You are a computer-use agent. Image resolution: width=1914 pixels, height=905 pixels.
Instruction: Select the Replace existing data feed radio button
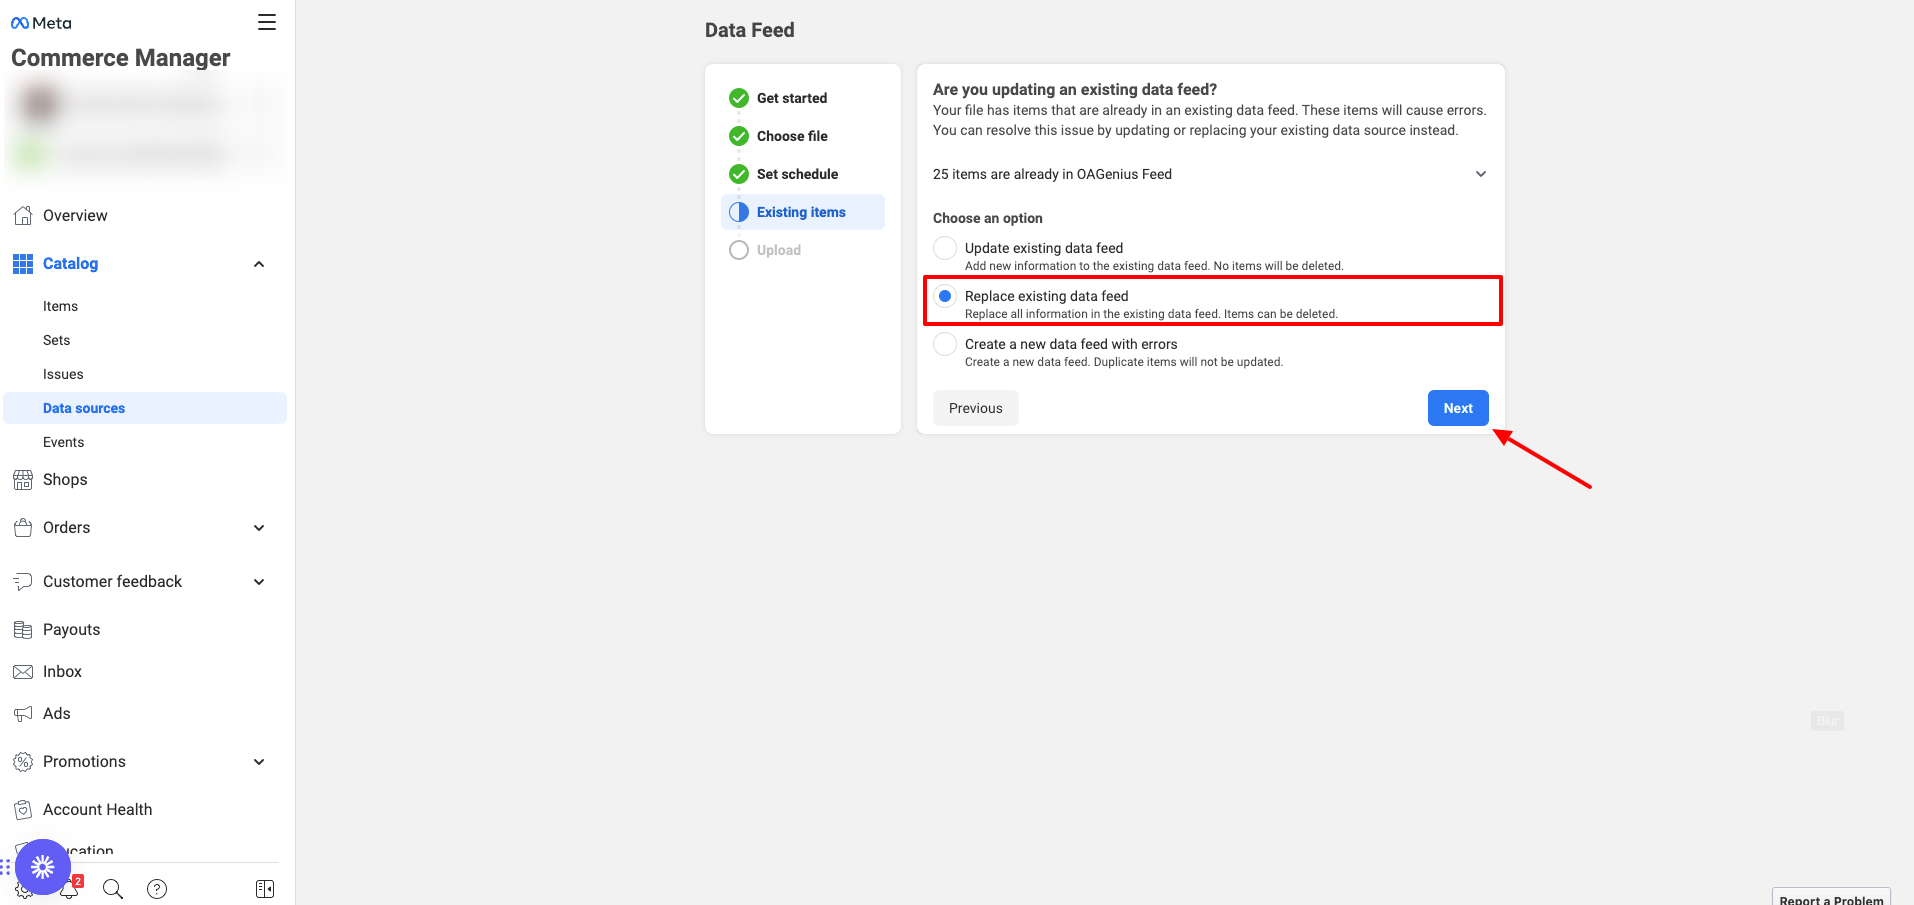[x=945, y=296]
